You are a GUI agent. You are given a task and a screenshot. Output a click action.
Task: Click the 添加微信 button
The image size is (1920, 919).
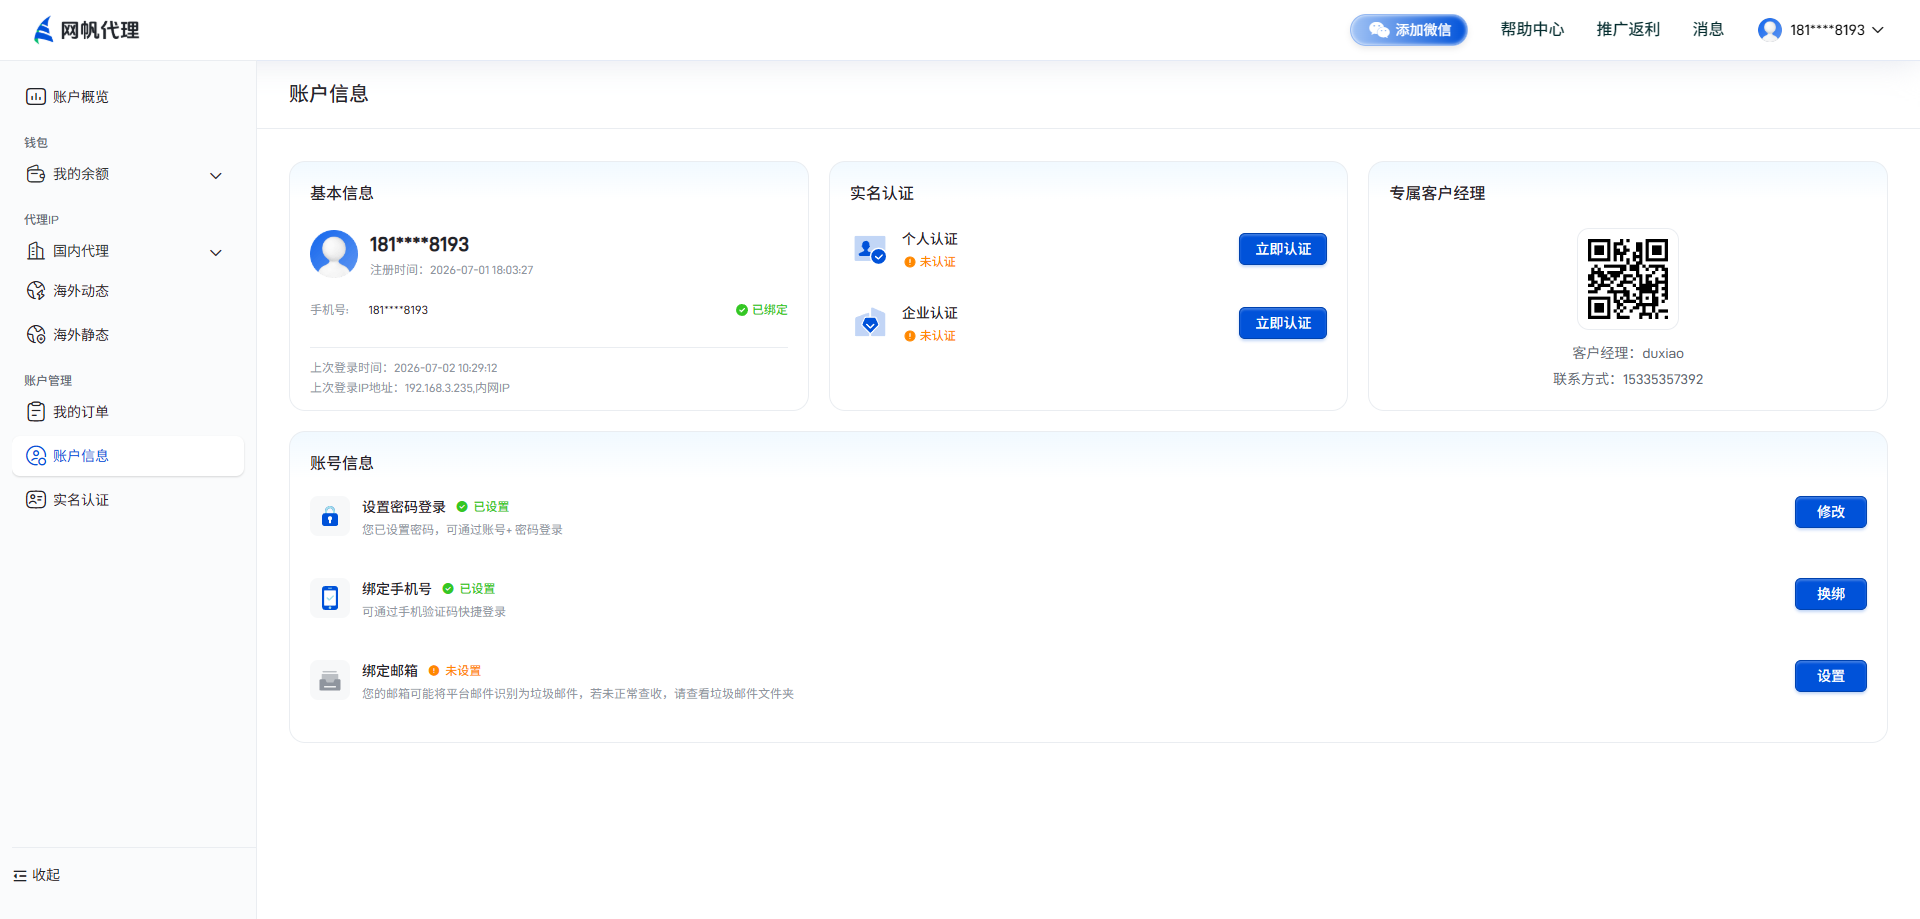(1409, 30)
